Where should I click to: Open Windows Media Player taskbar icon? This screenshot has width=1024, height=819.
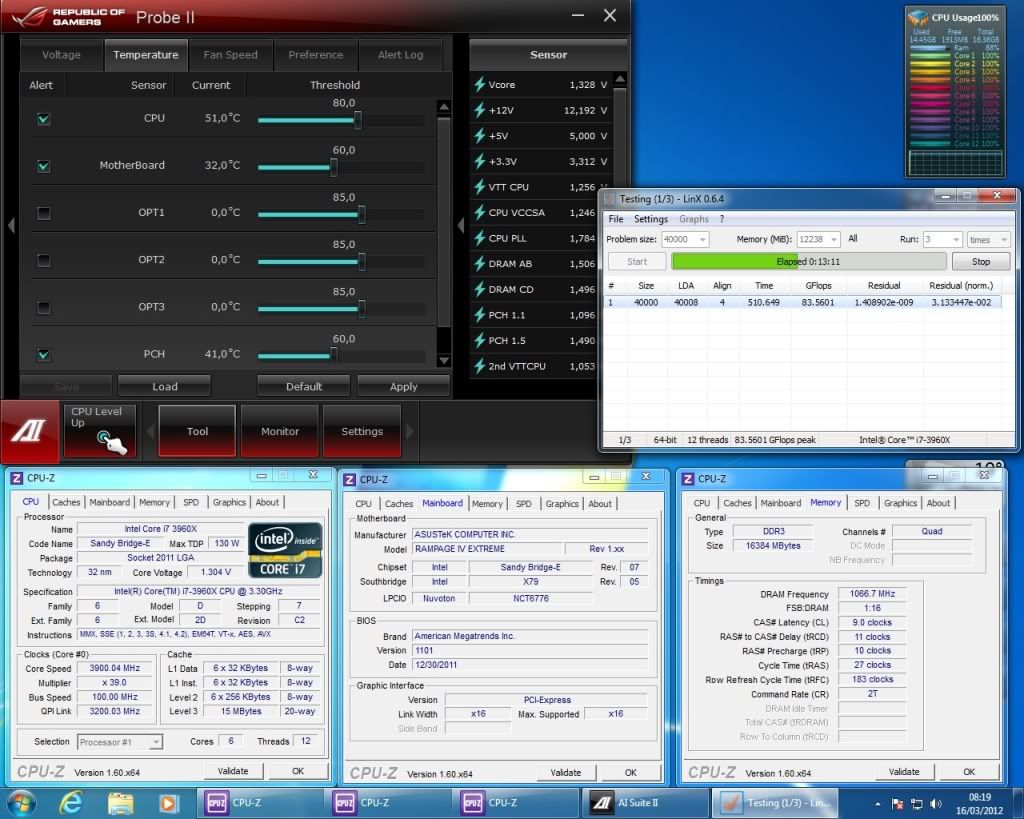(168, 802)
